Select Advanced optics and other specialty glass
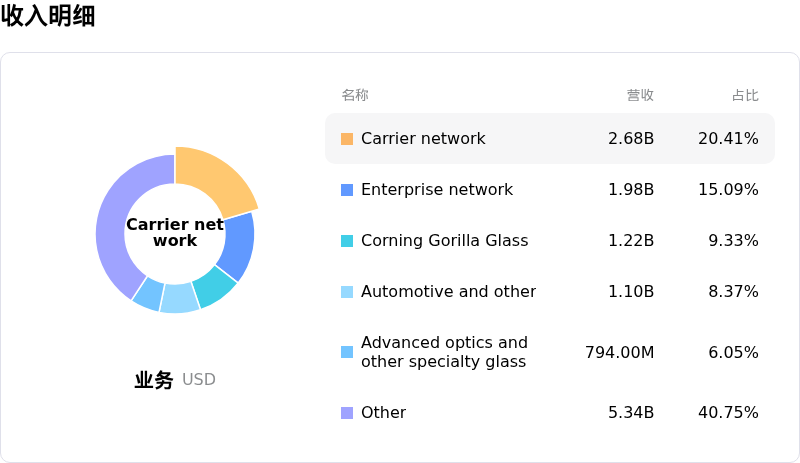 coord(444,352)
